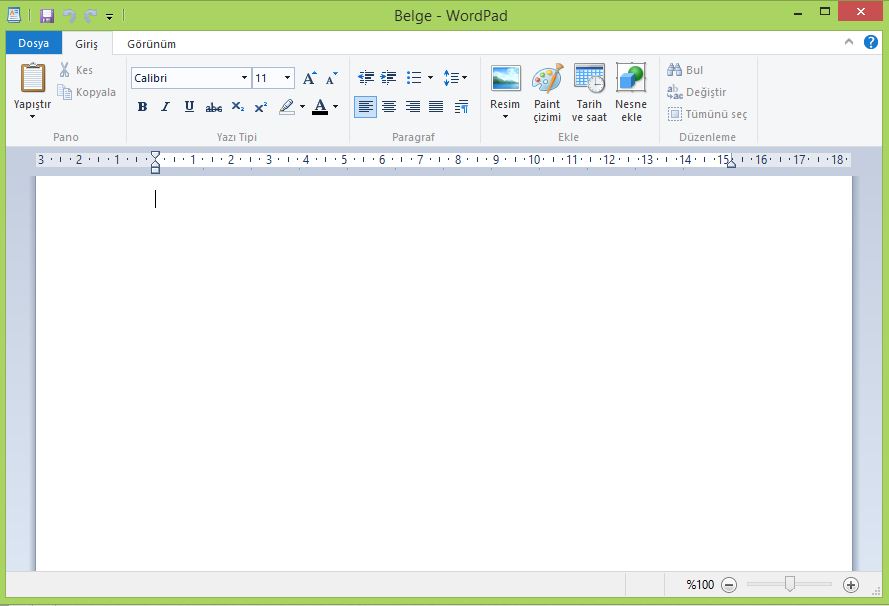Insert a Paint çizimi drawing
889x606 pixels.
547,93
